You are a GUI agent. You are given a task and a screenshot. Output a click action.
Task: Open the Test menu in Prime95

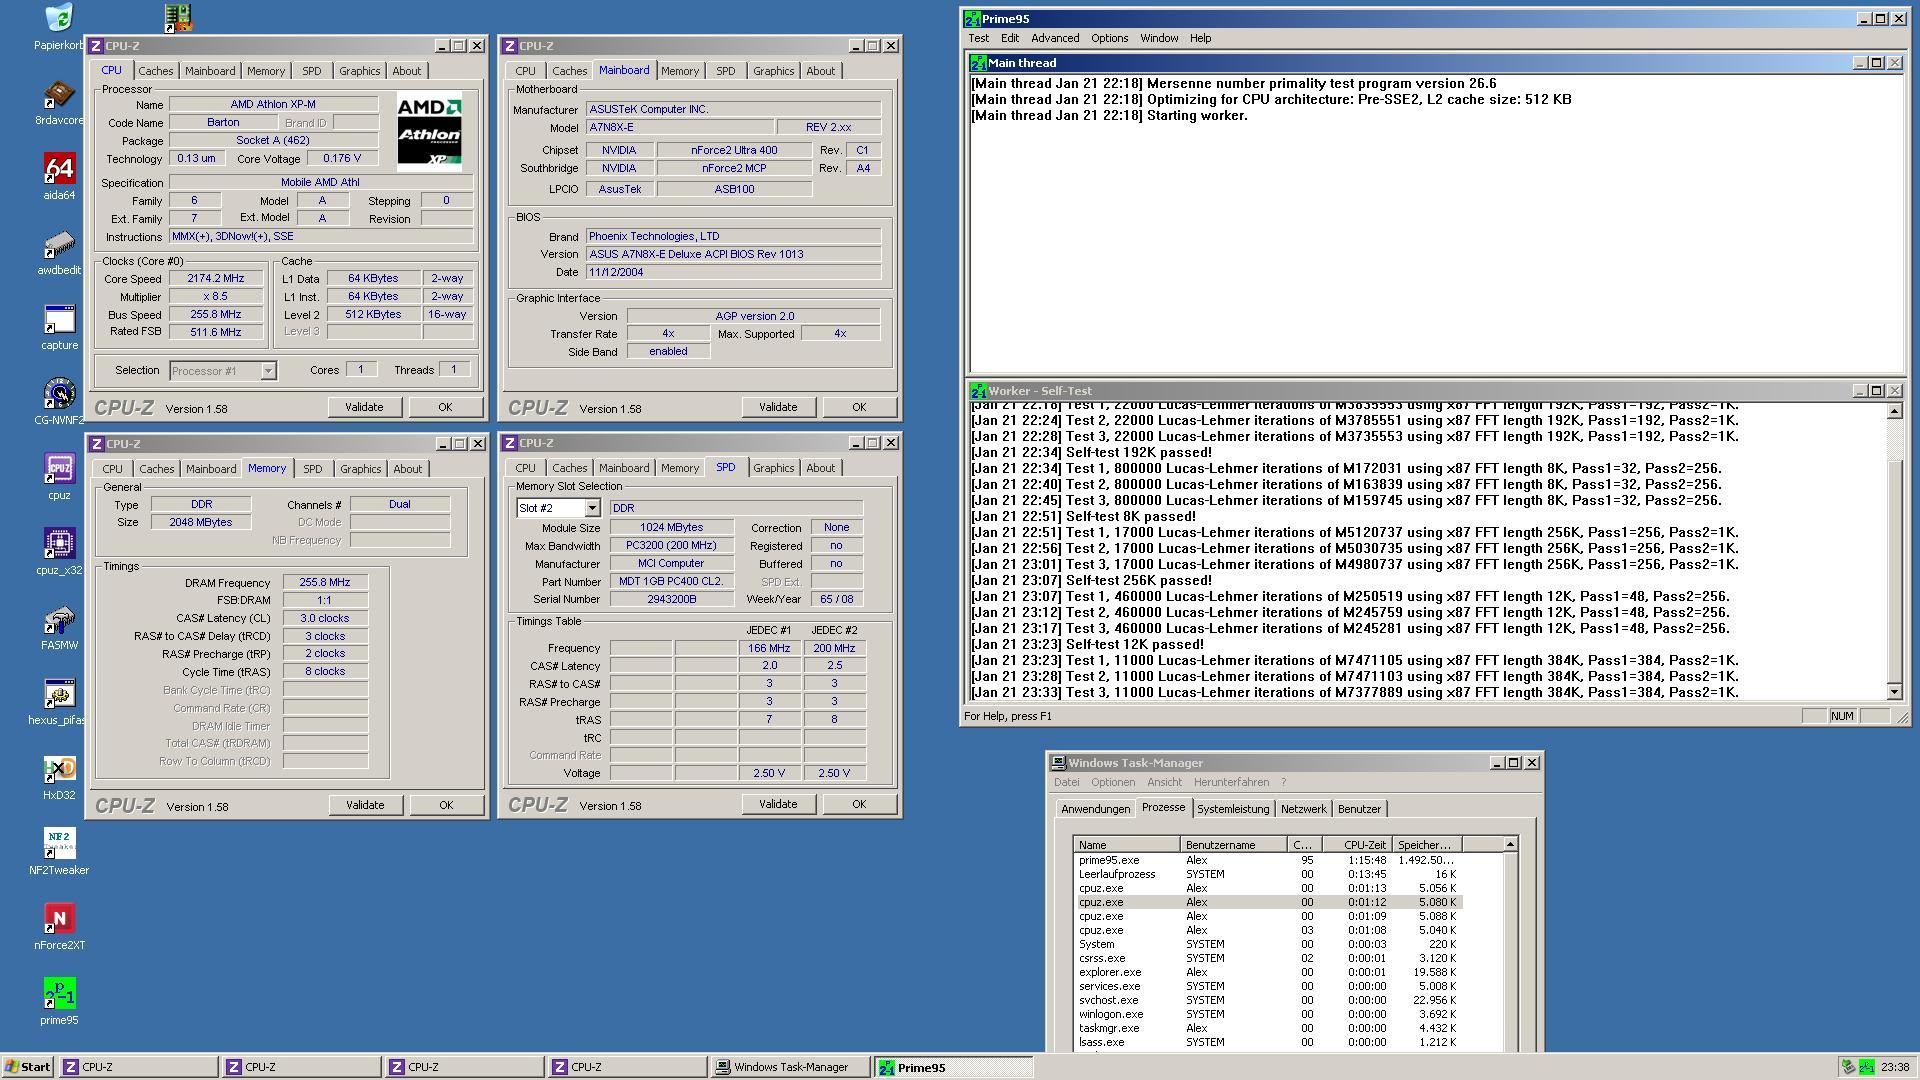pyautogui.click(x=978, y=38)
